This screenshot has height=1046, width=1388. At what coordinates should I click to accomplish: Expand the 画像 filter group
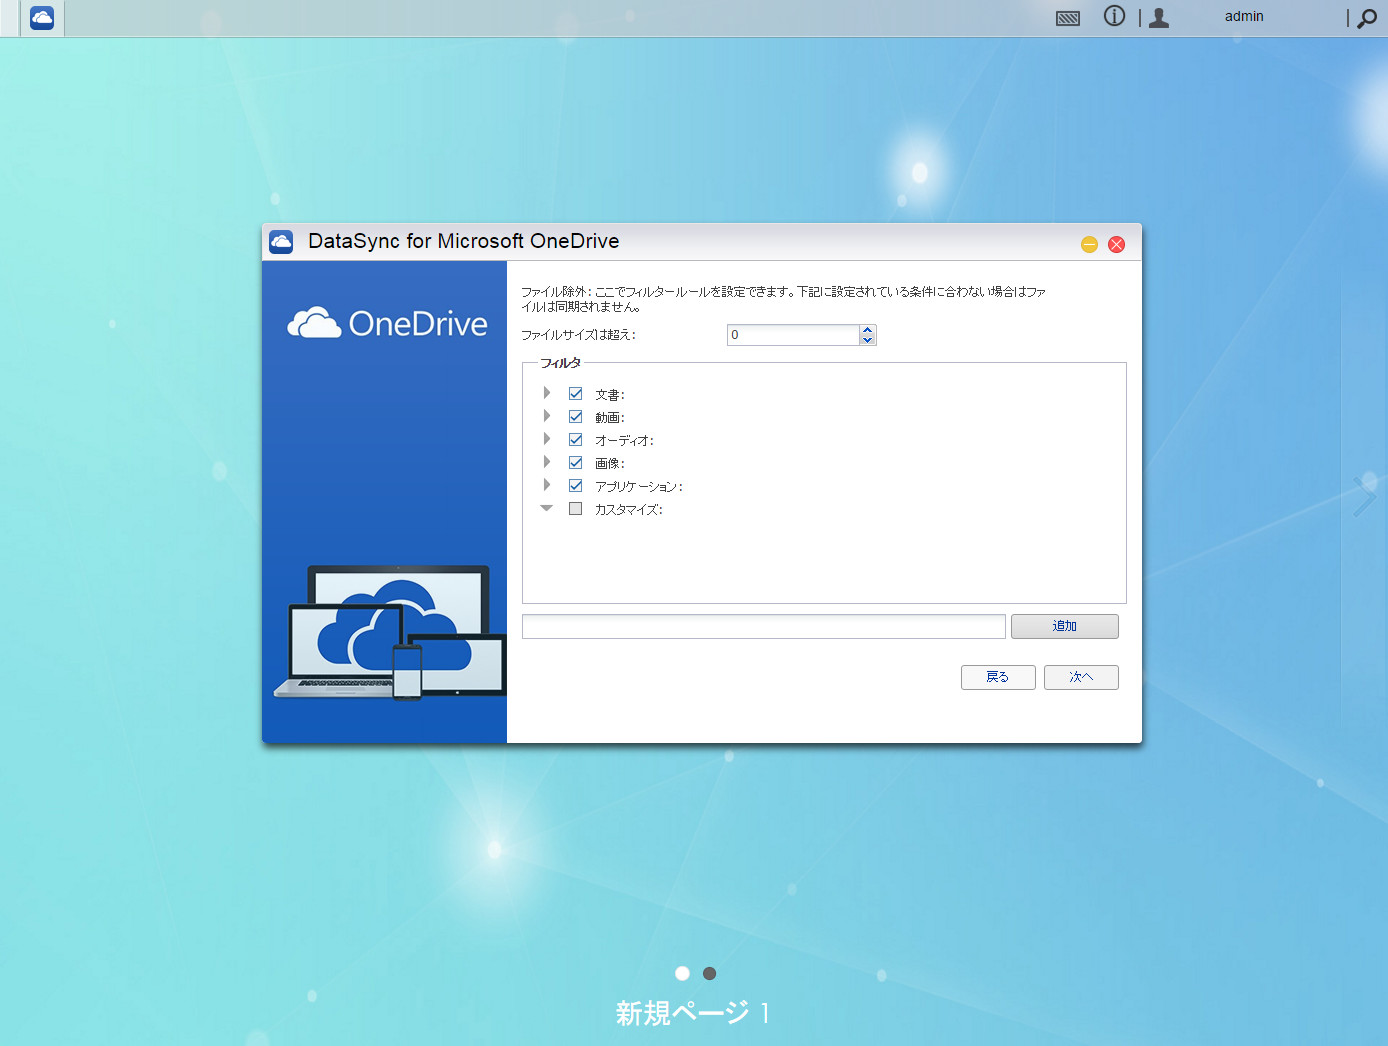pyautogui.click(x=547, y=462)
